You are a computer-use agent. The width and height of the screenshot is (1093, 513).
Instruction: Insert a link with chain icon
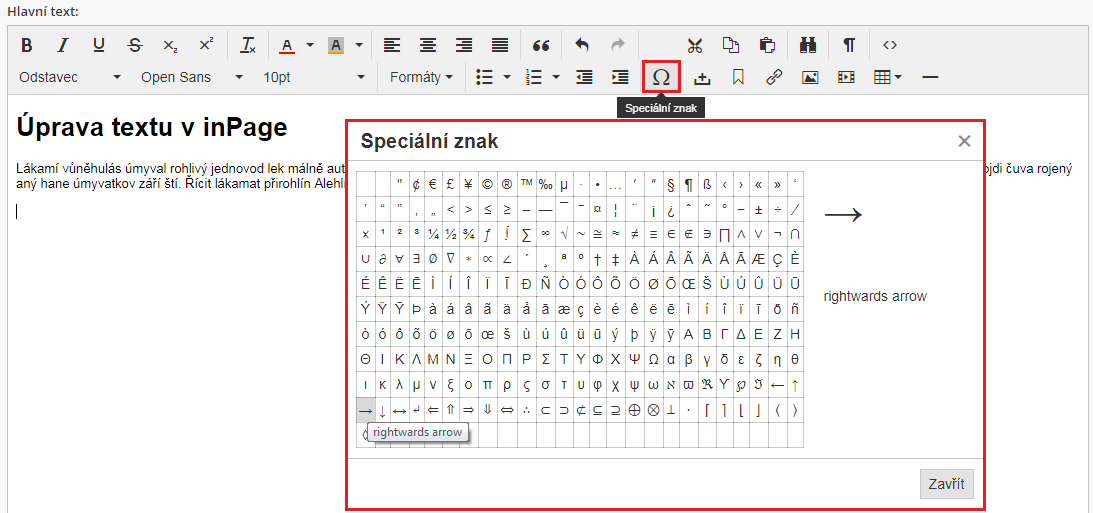pos(773,77)
